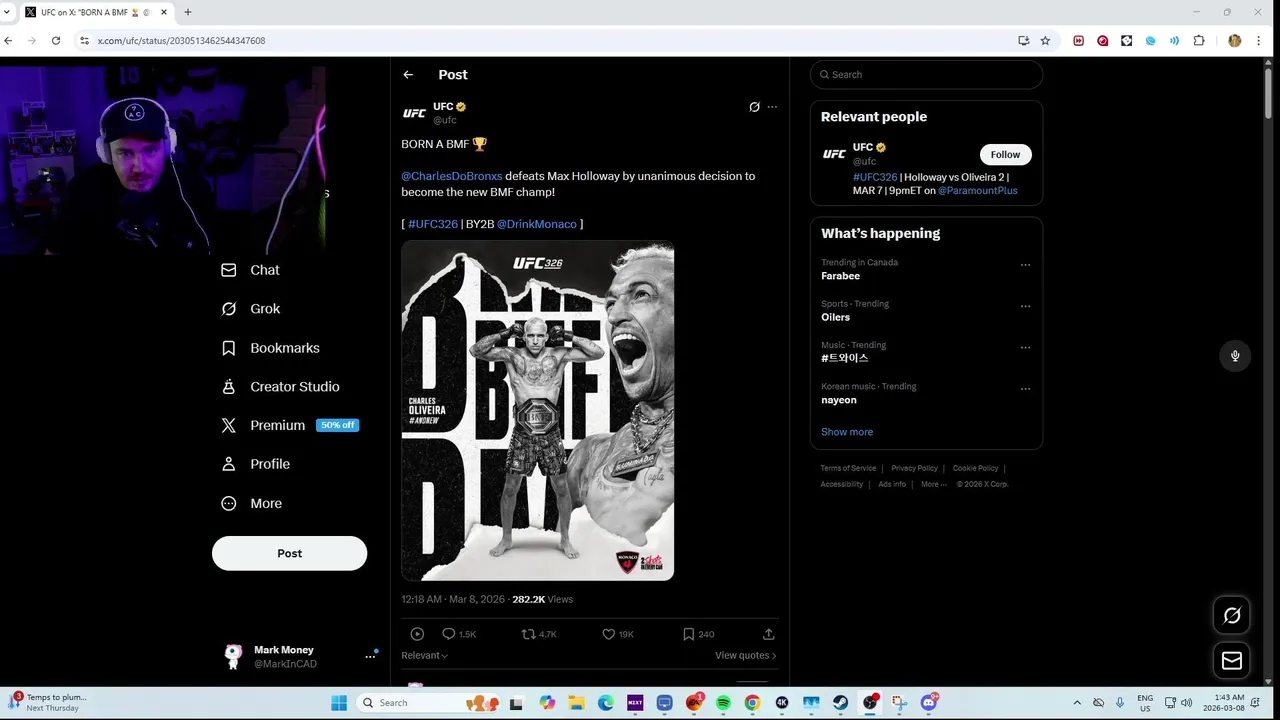
Task: Open options for the Oilers trend
Action: click(1025, 306)
